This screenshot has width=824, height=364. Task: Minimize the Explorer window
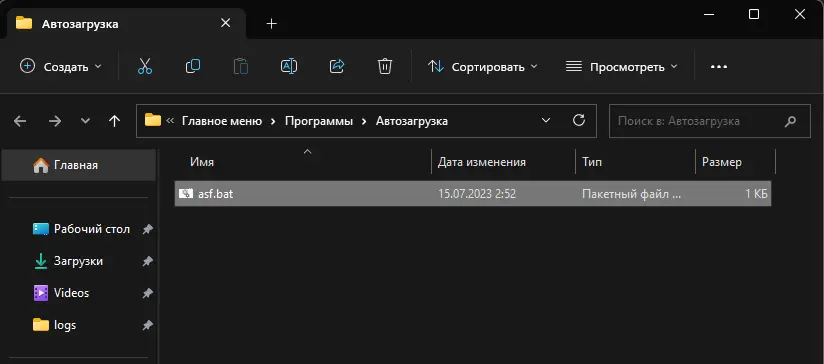[708, 14]
